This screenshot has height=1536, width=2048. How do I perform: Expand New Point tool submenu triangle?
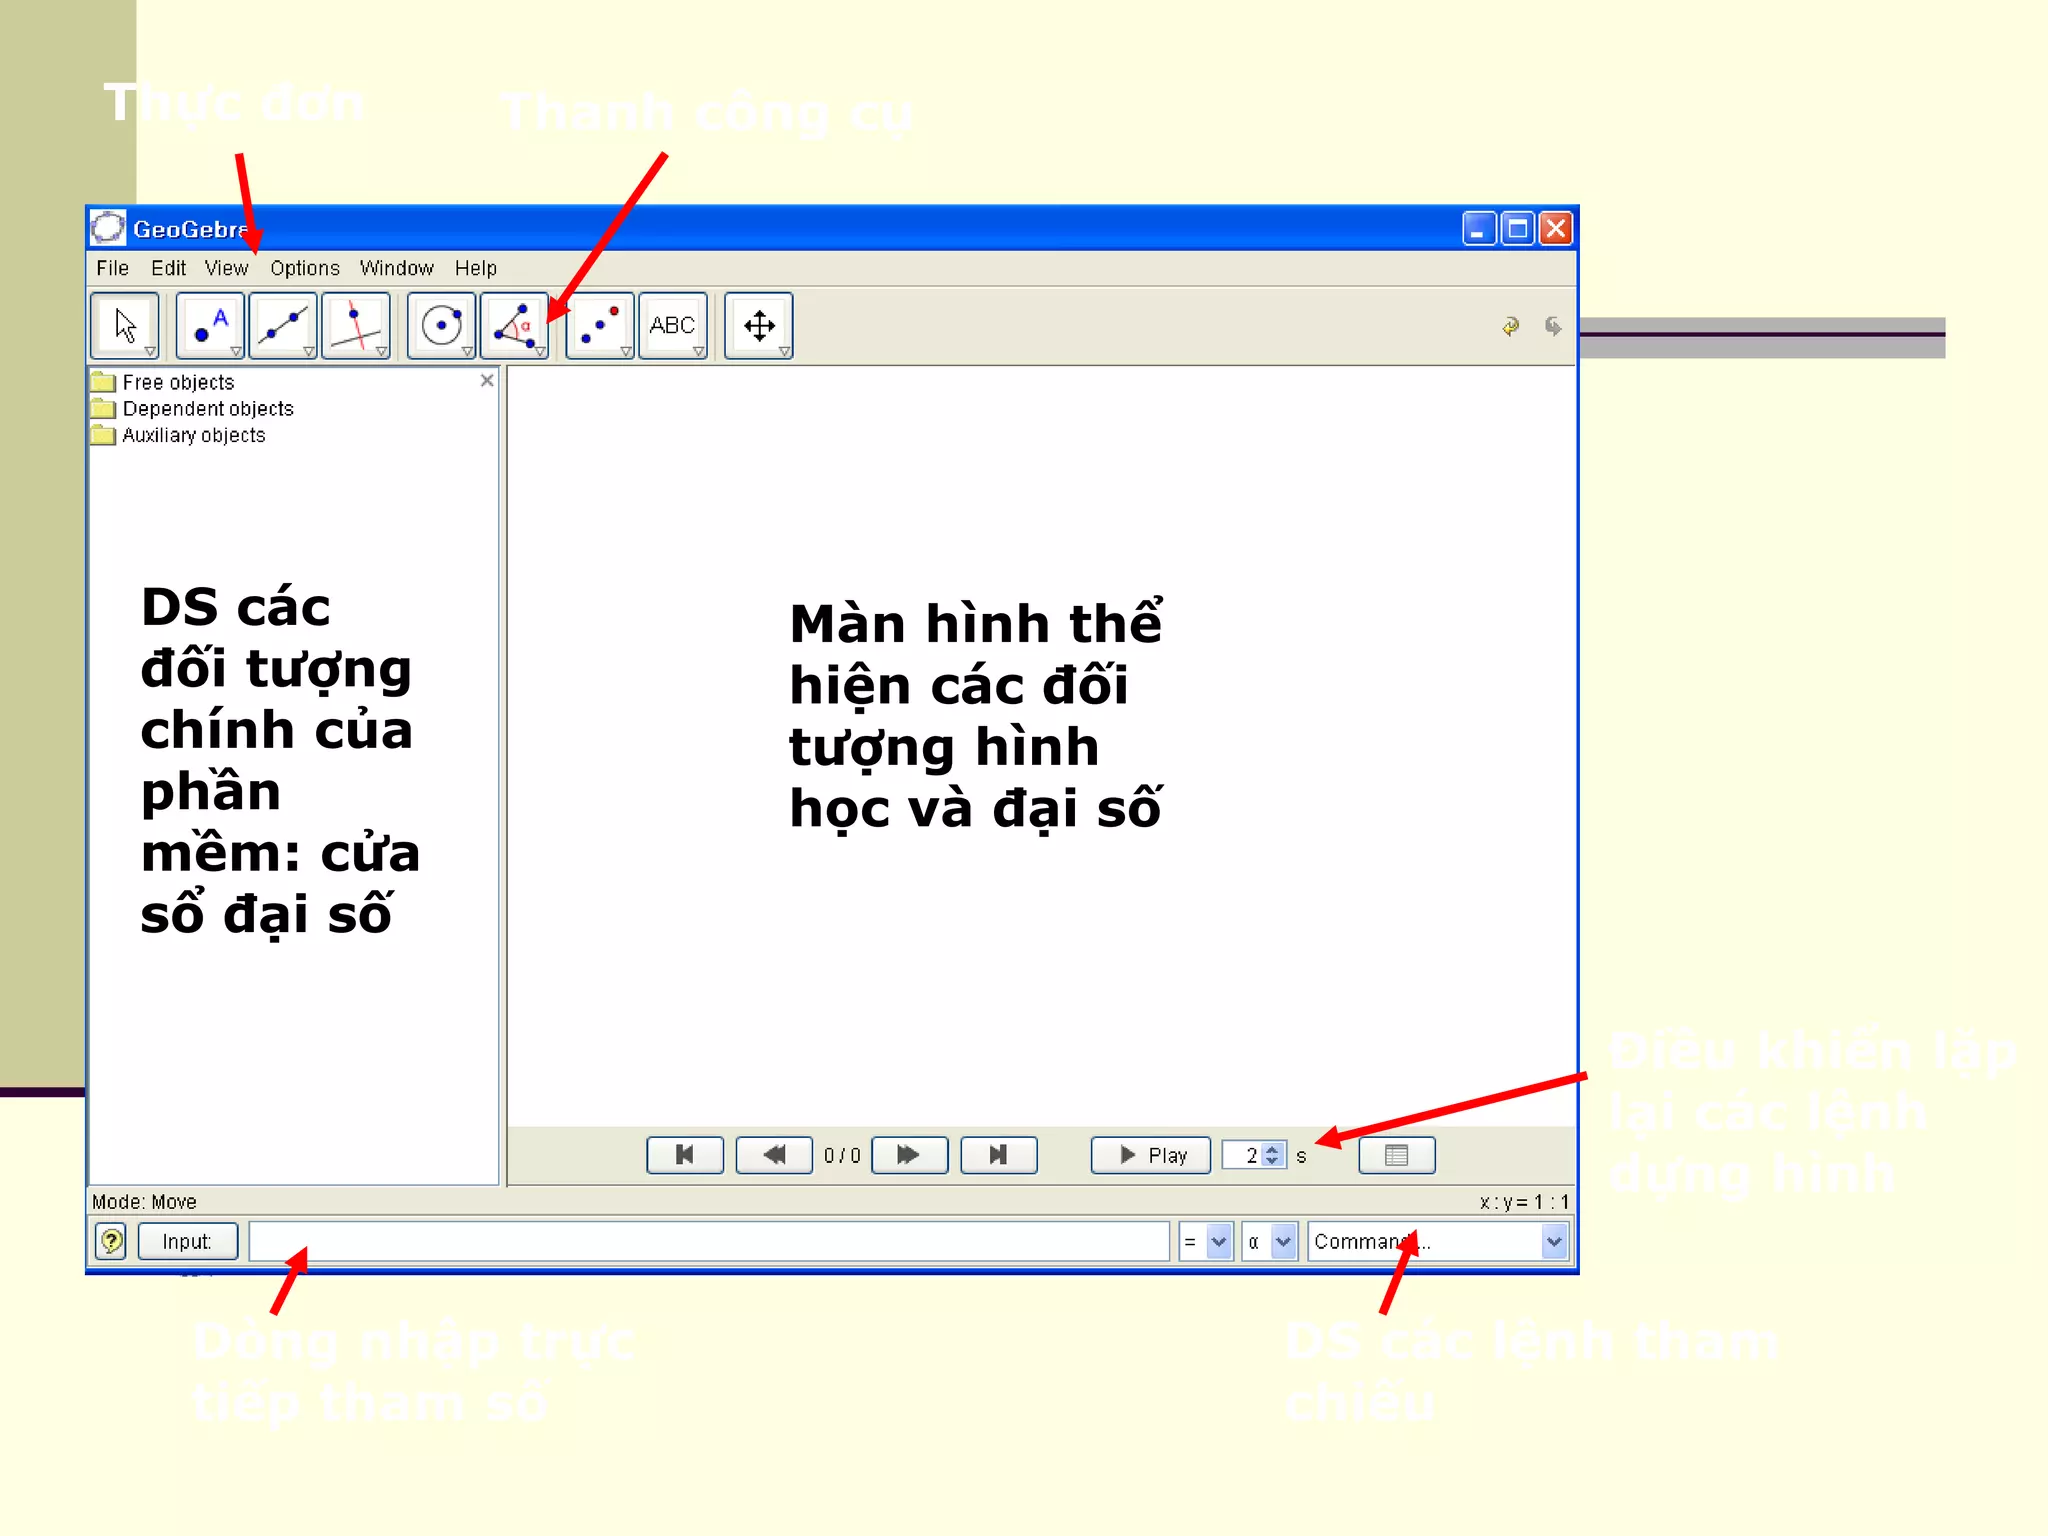point(236,351)
